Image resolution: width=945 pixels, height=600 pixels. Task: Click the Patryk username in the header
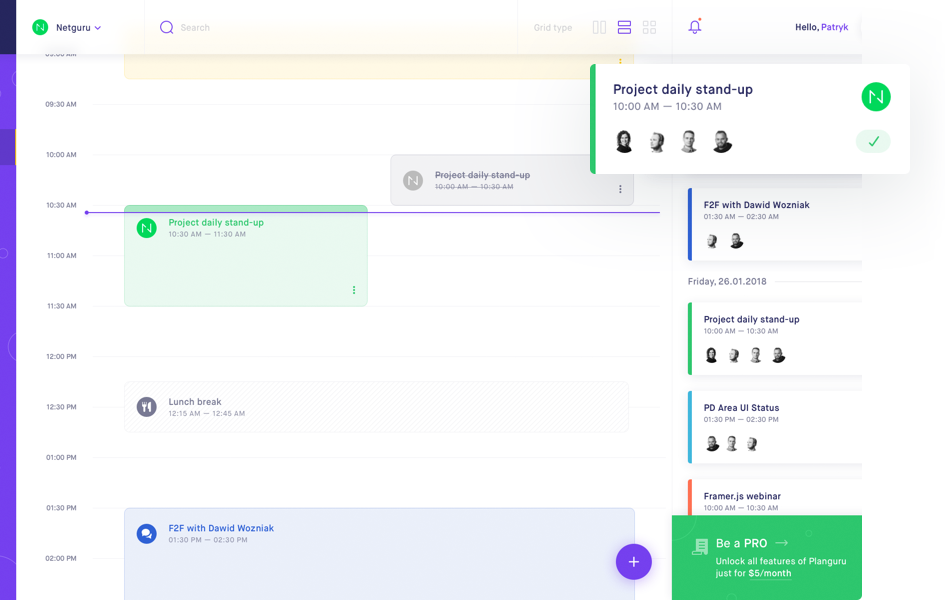pyautogui.click(x=834, y=28)
